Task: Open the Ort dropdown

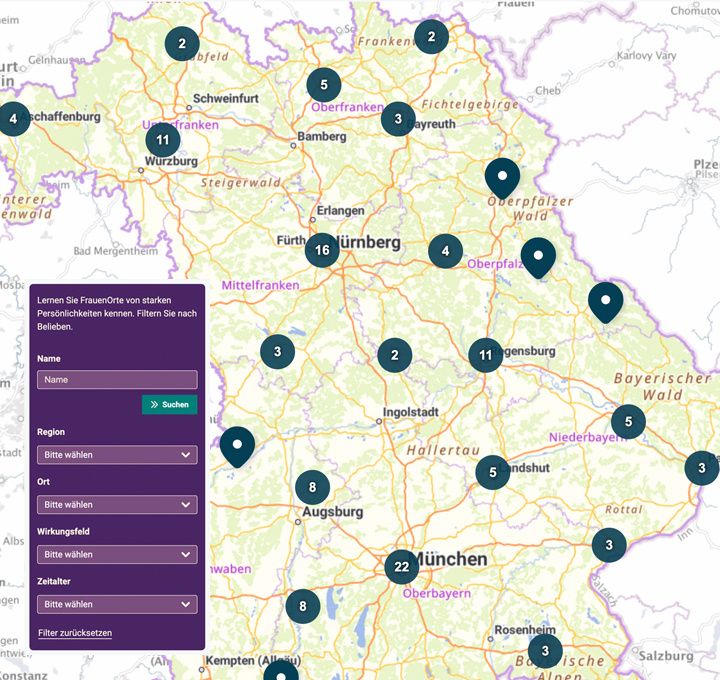Action: [x=118, y=505]
